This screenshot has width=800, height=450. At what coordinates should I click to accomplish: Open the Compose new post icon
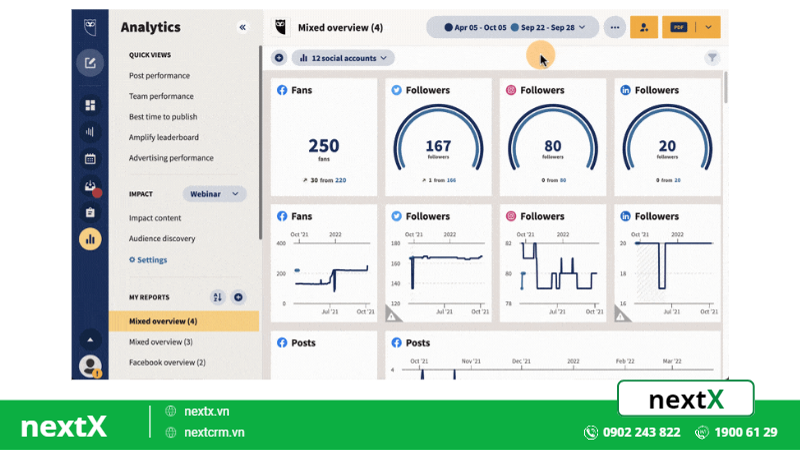coord(90,64)
